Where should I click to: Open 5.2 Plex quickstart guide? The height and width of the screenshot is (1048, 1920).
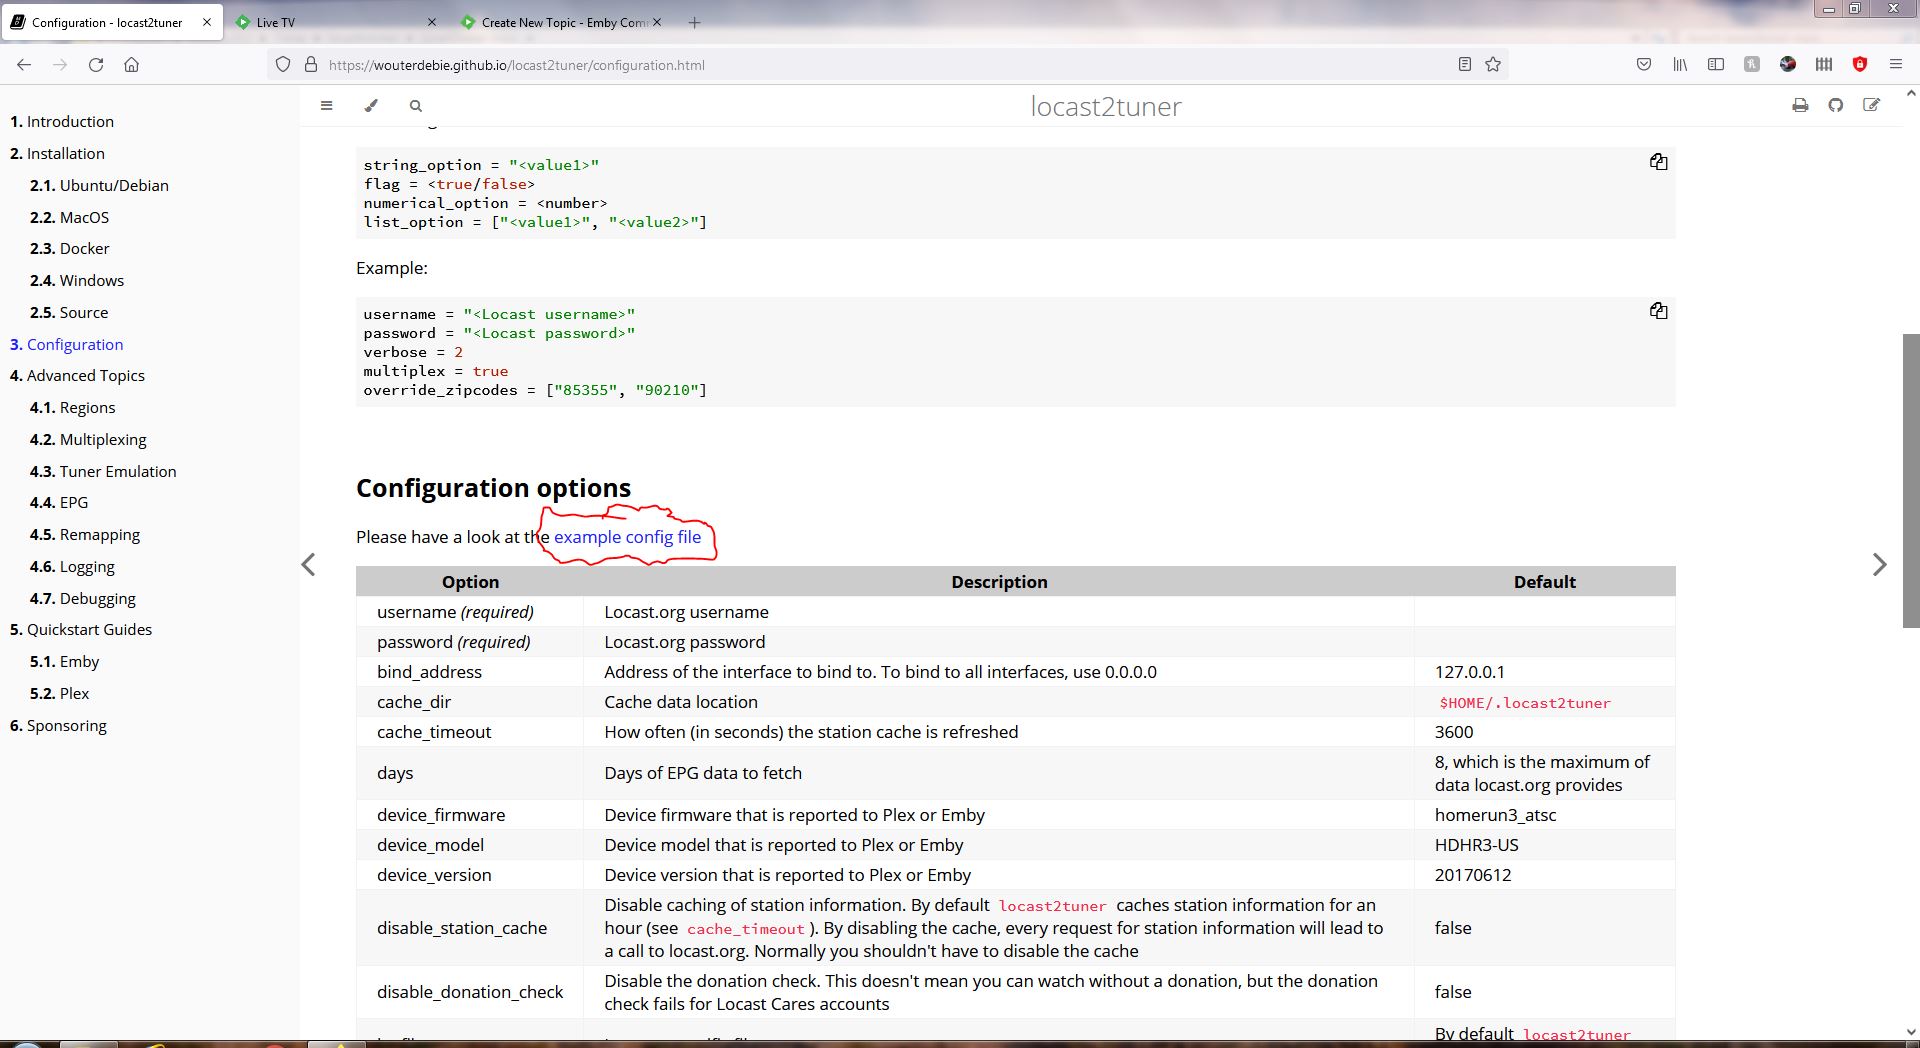pos(59,693)
